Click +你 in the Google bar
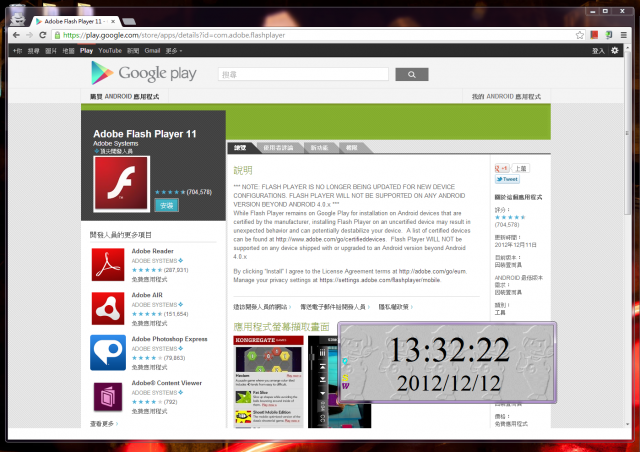Viewport: 640px width, 452px height. (17, 51)
